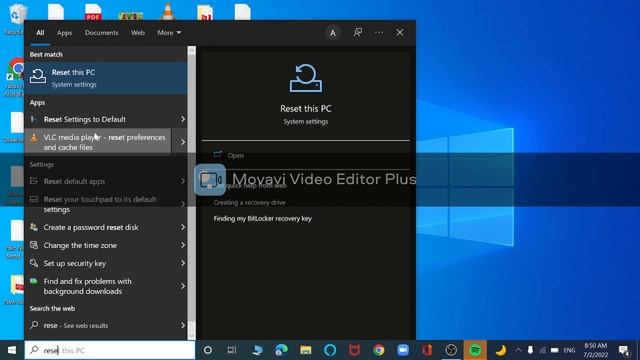Open the Reset this PC best match
This screenshot has height=360, width=640.
[x=106, y=78]
